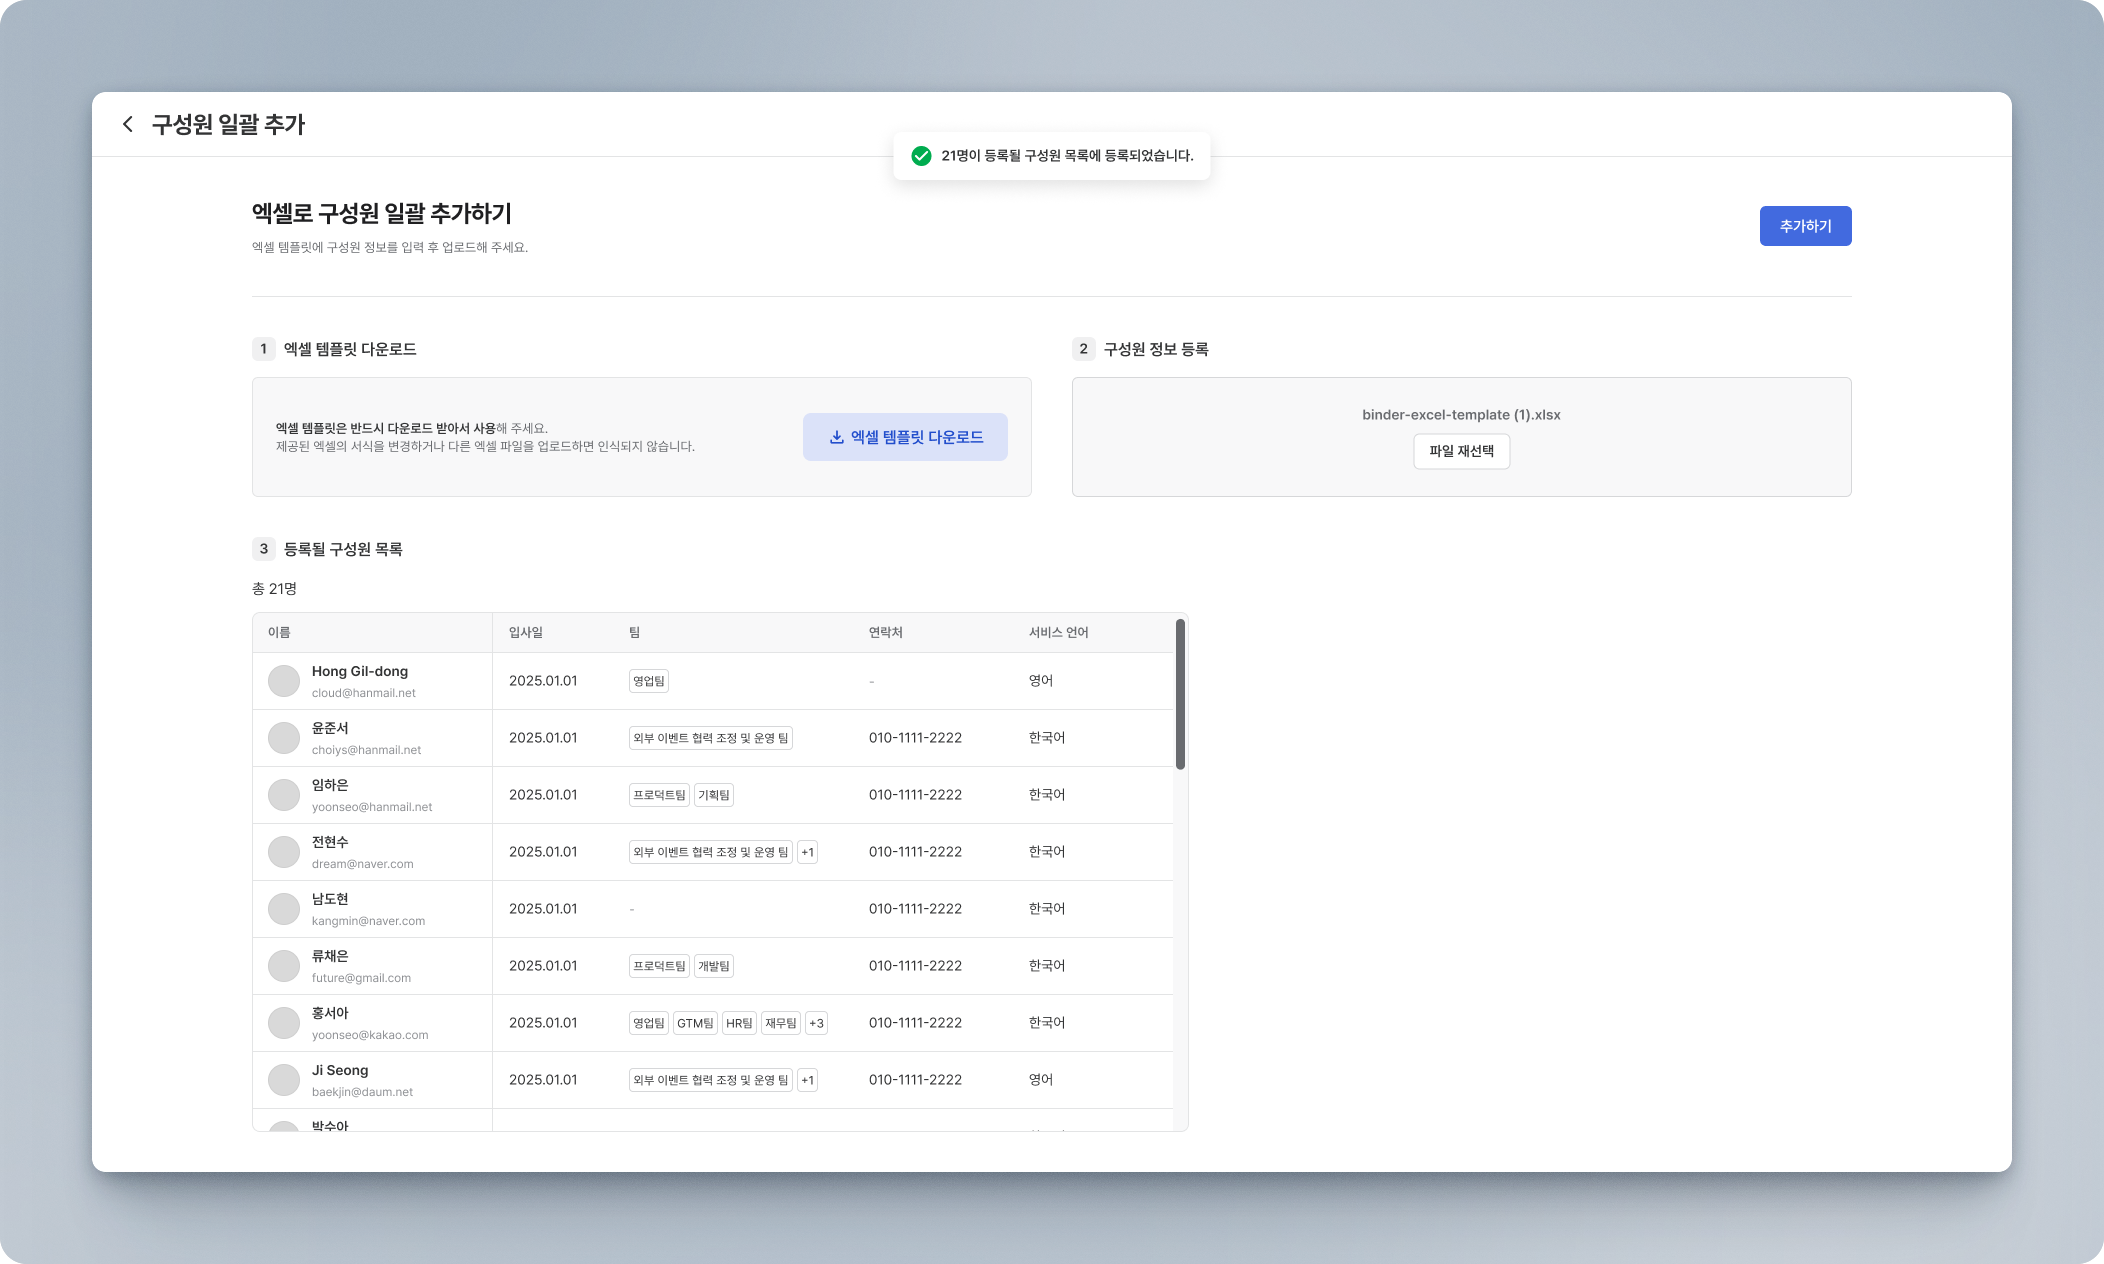Click the binder-excel-template (1).xlsx file name
Viewport: 2104px width, 1264px height.
[1461, 415]
